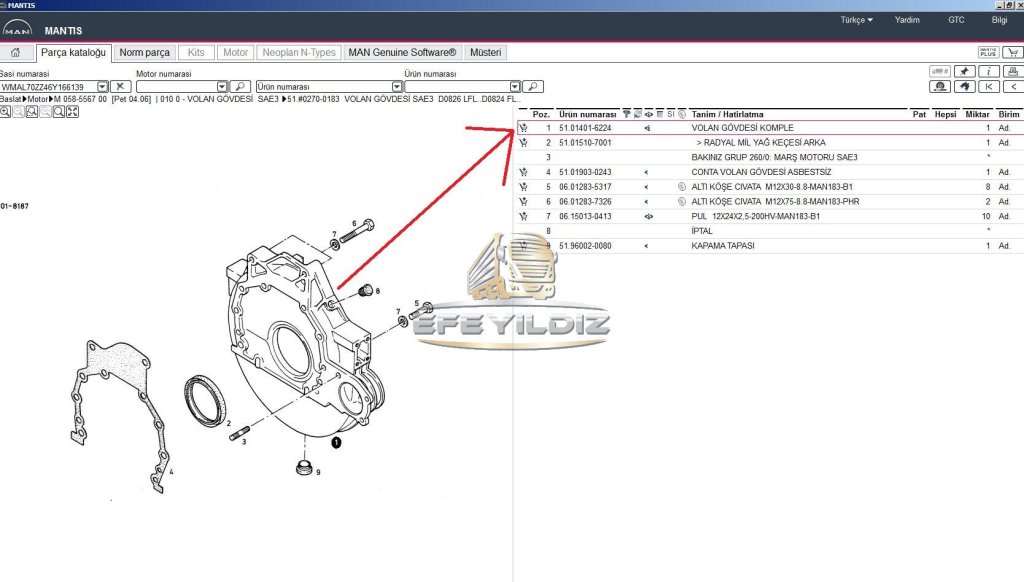Click the GTC link
Image resolution: width=1024 pixels, height=582 pixels.
(x=956, y=20)
